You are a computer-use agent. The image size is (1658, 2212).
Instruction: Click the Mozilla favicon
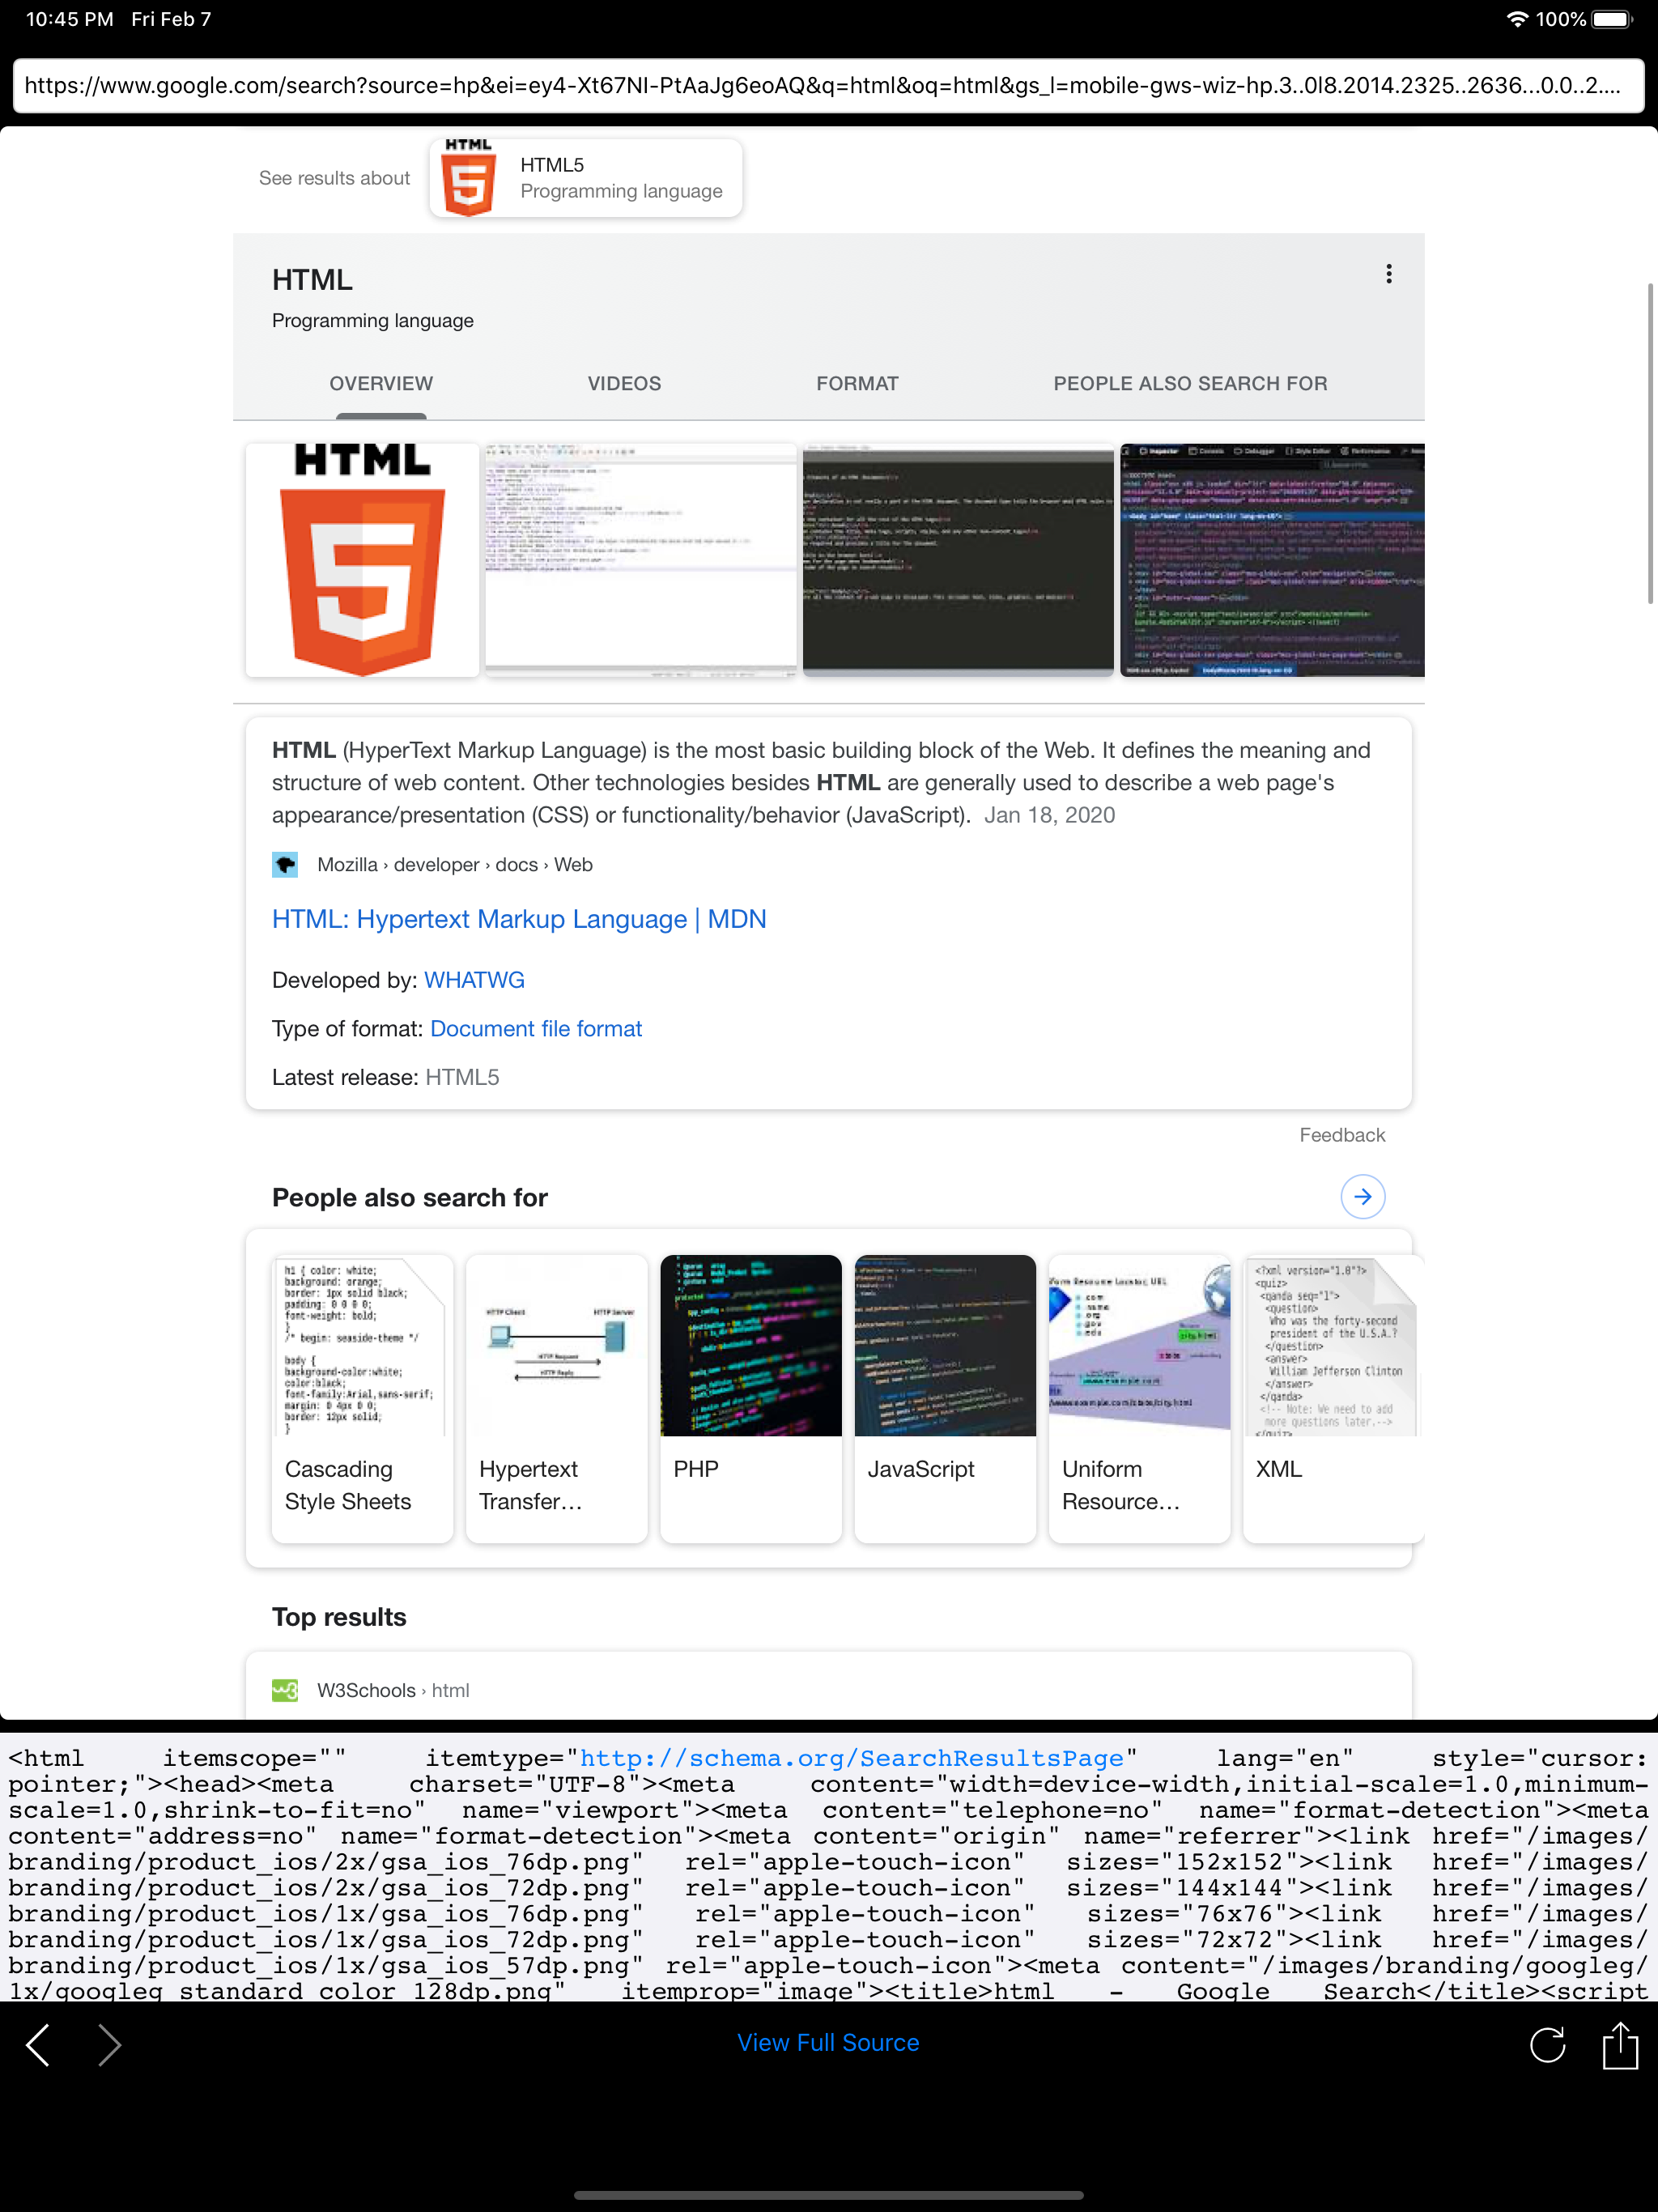[285, 864]
